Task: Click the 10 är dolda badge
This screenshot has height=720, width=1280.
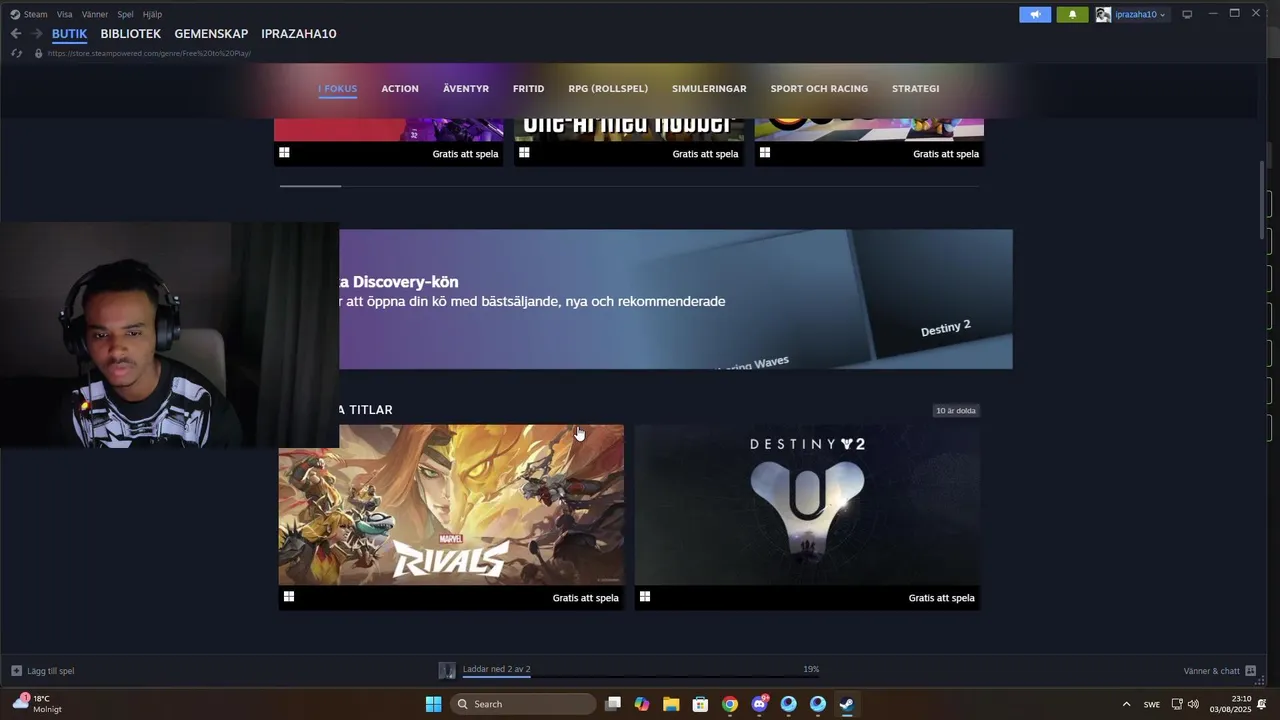Action: pos(956,411)
